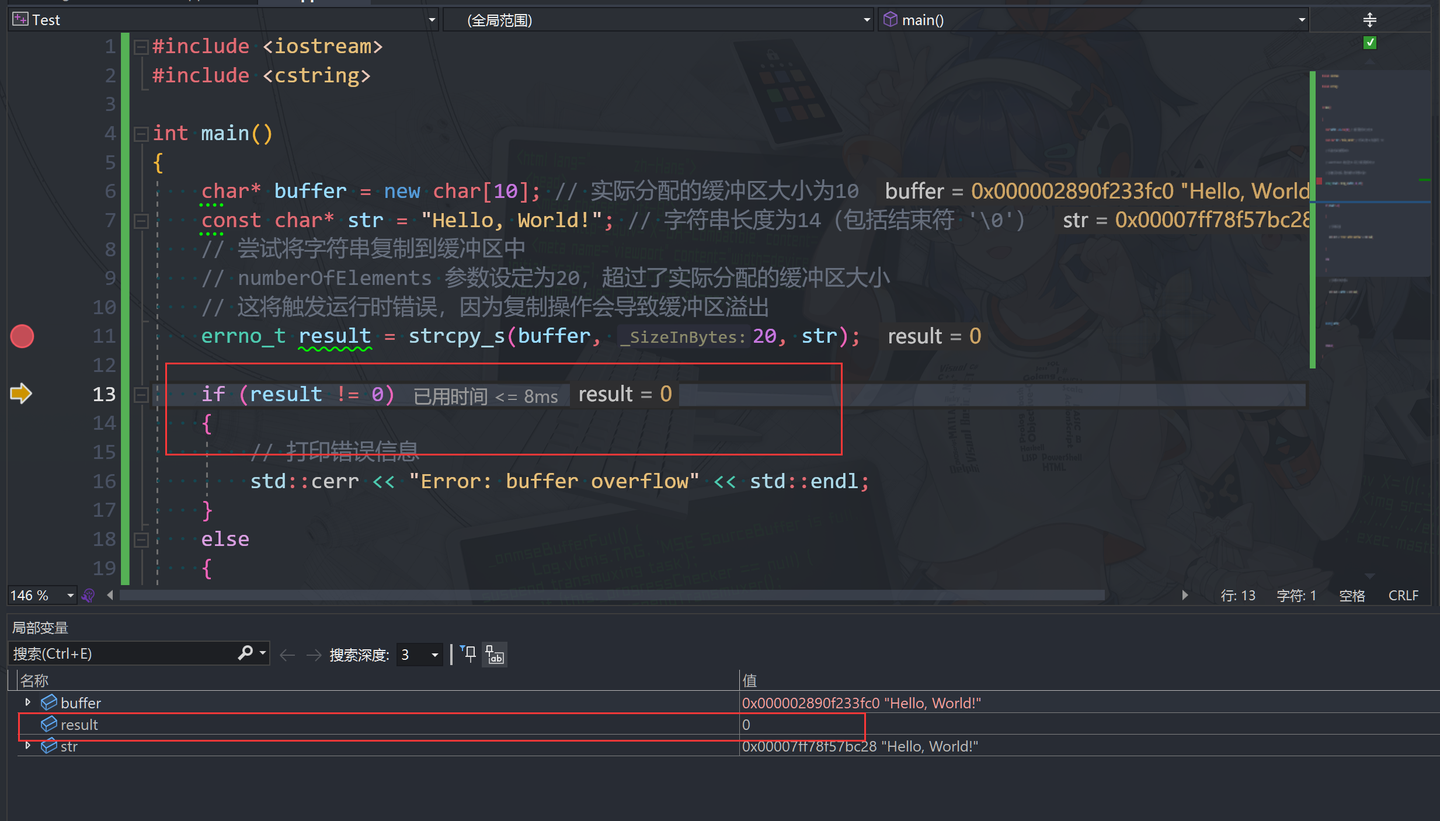1440x821 pixels.
Task: Click the yellow execution arrow at line 13
Action: [21, 393]
